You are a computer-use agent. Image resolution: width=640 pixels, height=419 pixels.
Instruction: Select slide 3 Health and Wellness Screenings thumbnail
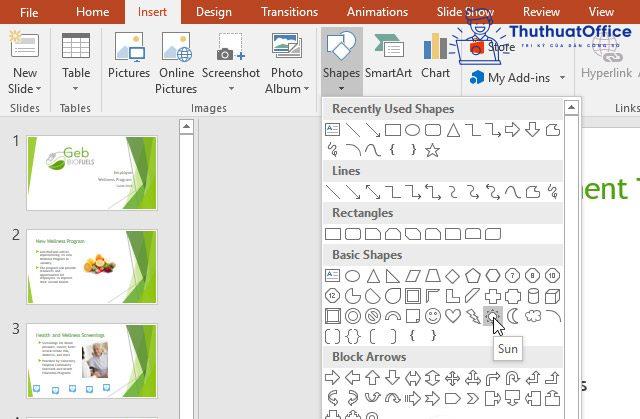point(92,361)
